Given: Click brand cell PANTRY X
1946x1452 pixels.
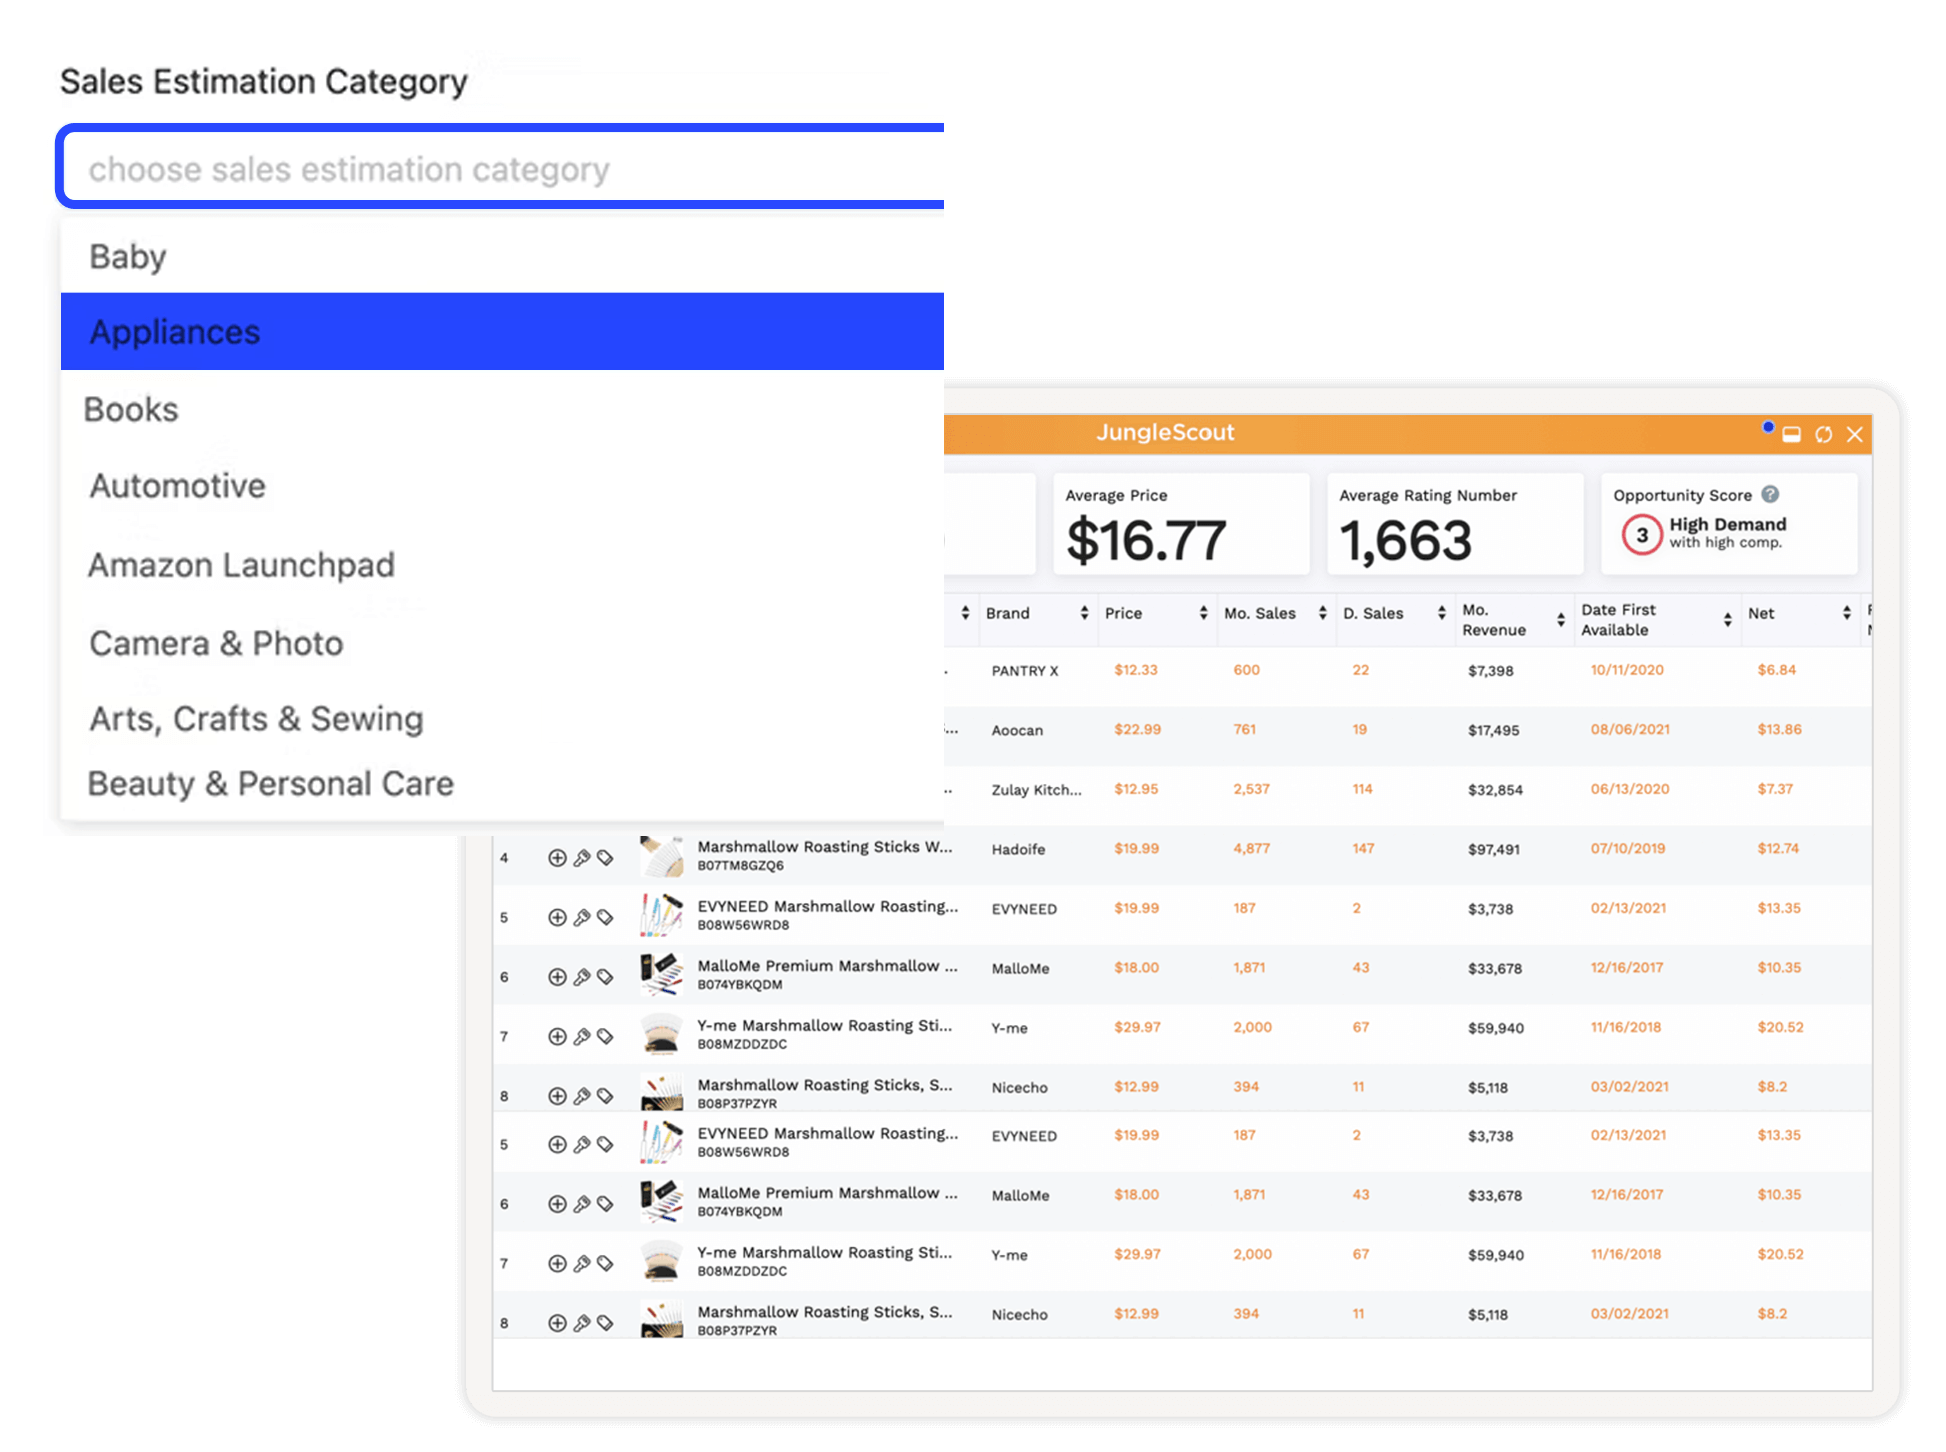Looking at the screenshot, I should (x=1025, y=671).
